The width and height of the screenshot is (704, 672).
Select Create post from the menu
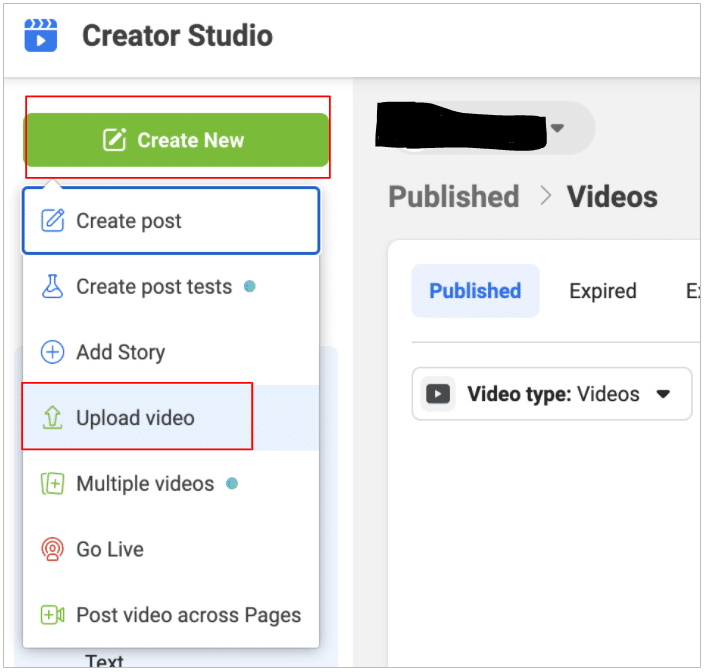(x=171, y=221)
